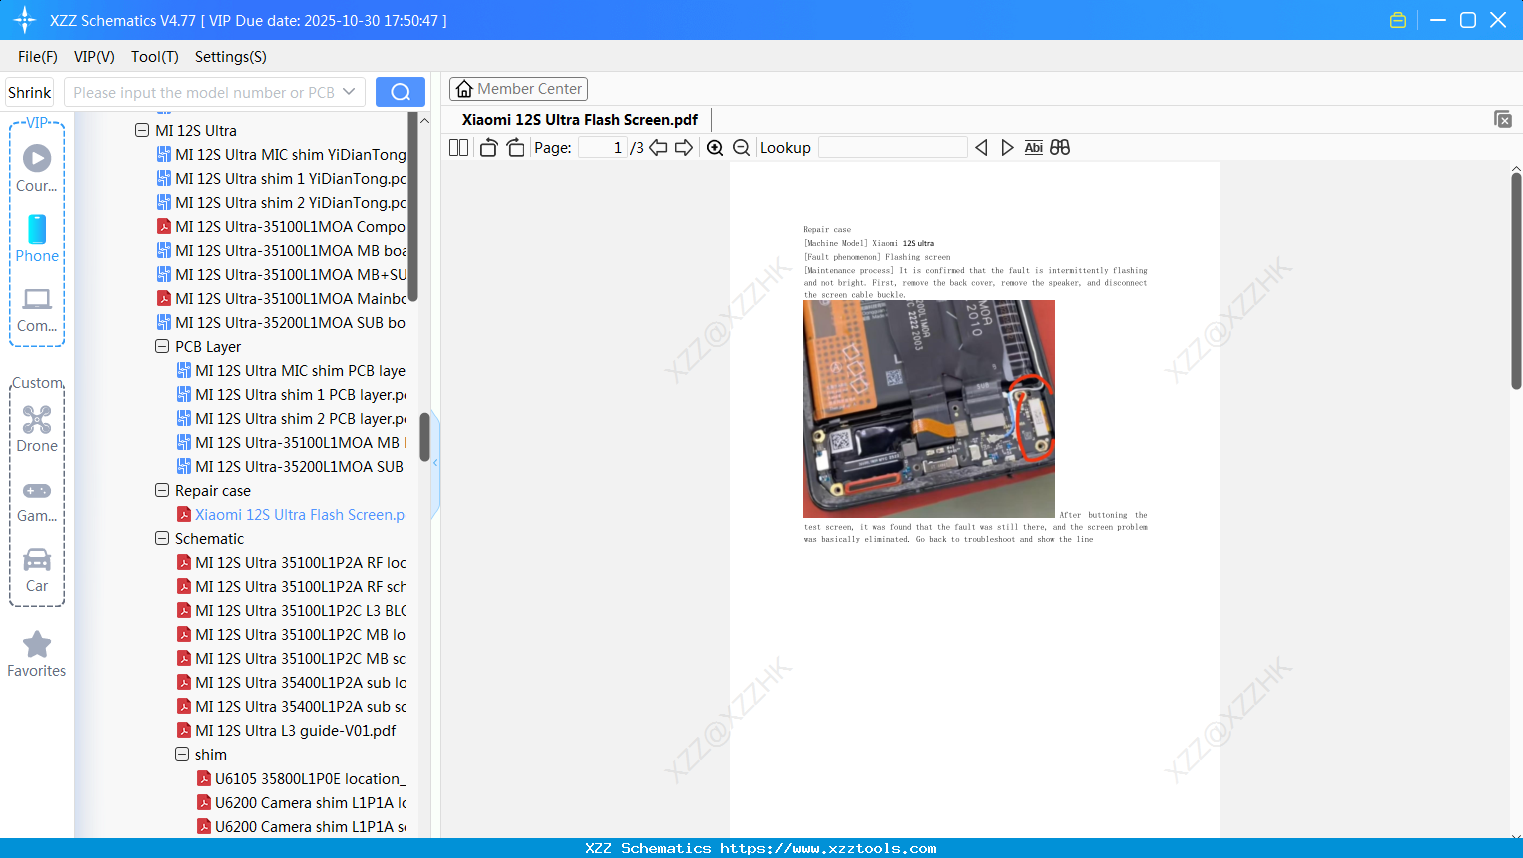1523x858 pixels.
Task: Zoom out of the PDF
Action: click(x=741, y=148)
